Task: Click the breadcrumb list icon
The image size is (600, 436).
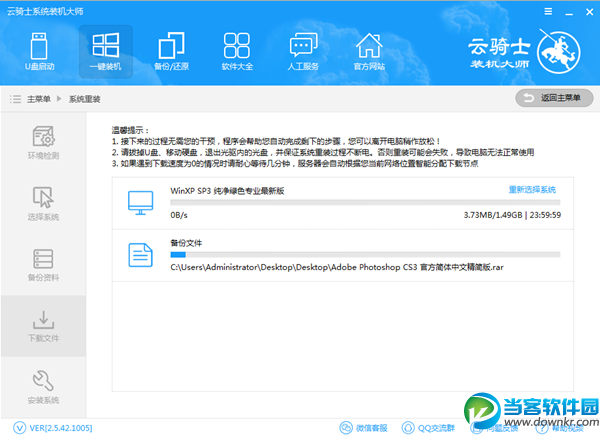Action: 15,99
